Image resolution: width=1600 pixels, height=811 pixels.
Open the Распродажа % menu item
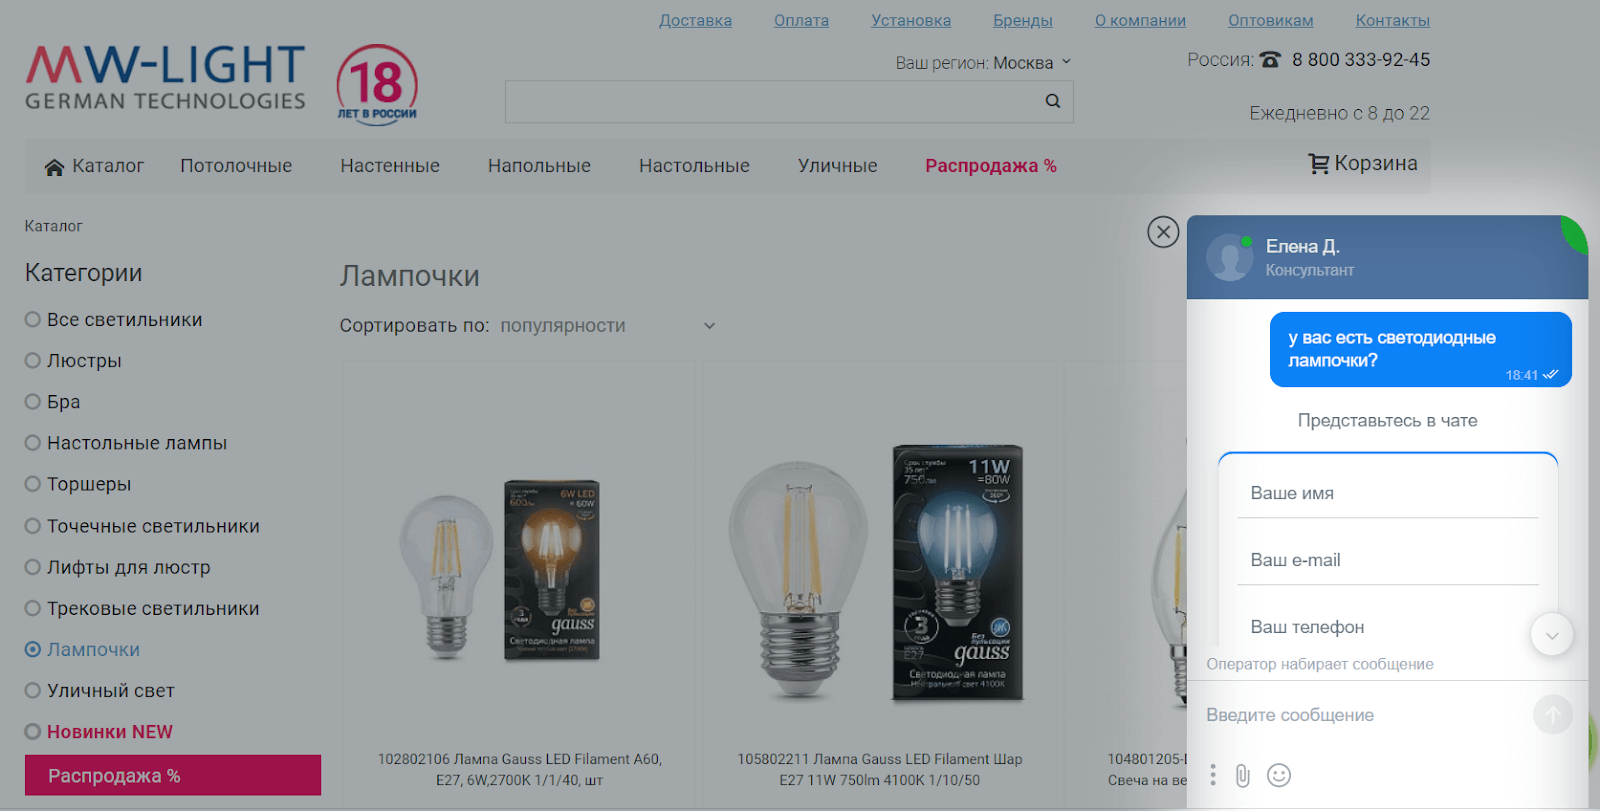pyautogui.click(x=991, y=166)
